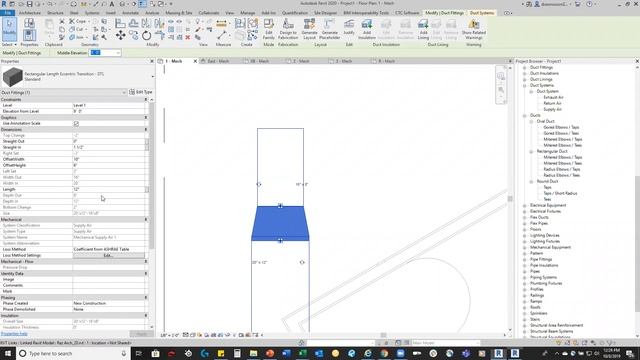Viewport: 640px width, 360px height.
Task: Open the Architecture ribbon tab
Action: click(30, 13)
